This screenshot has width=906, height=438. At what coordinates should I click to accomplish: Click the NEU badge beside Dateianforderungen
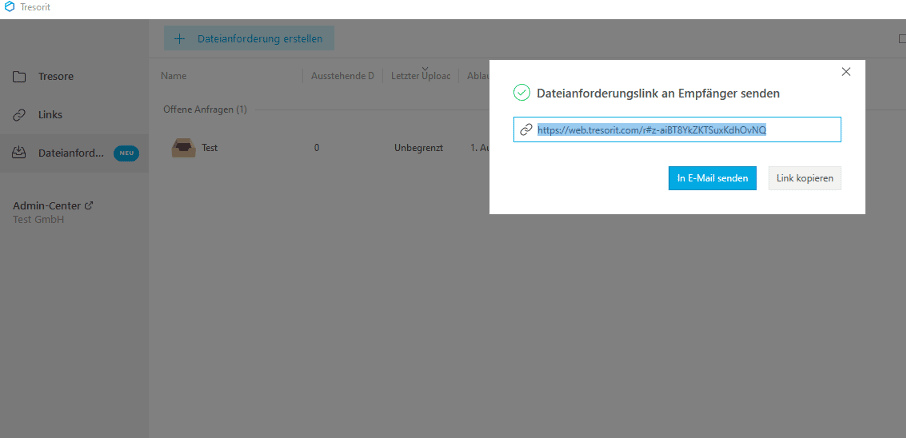[x=126, y=153]
